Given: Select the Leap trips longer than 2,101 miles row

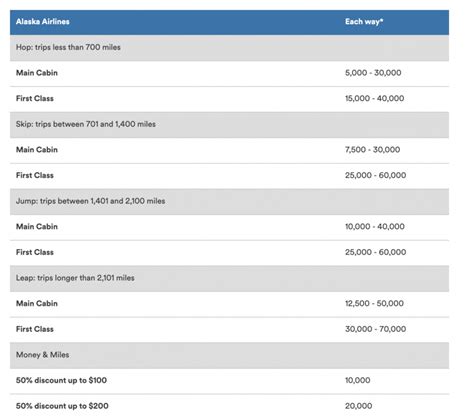Looking at the screenshot, I should point(229,279).
